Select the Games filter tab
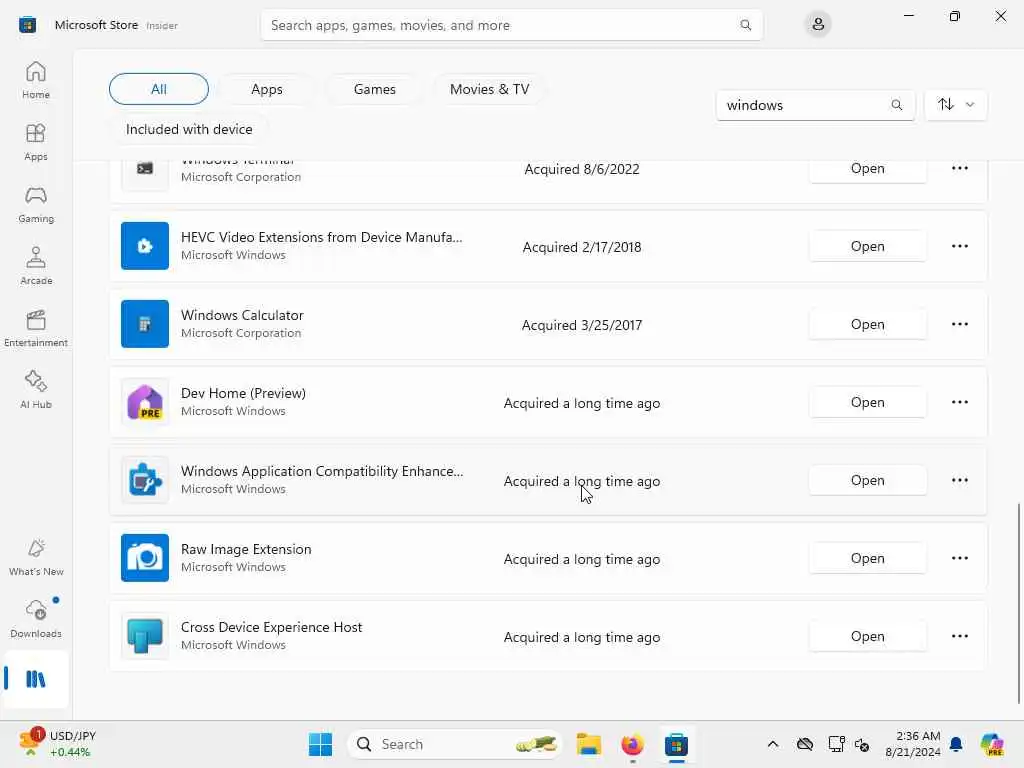Image resolution: width=1024 pixels, height=768 pixels. pyautogui.click(x=374, y=89)
